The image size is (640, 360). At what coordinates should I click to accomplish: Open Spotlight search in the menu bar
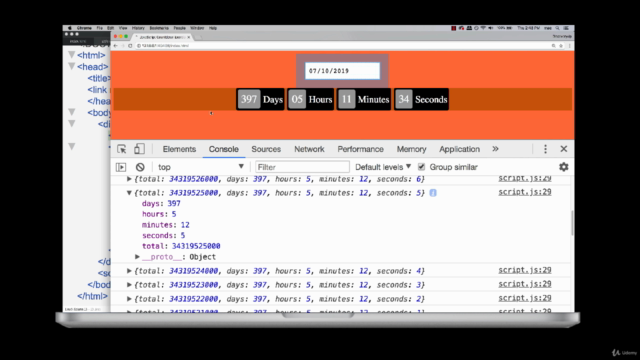558,28
